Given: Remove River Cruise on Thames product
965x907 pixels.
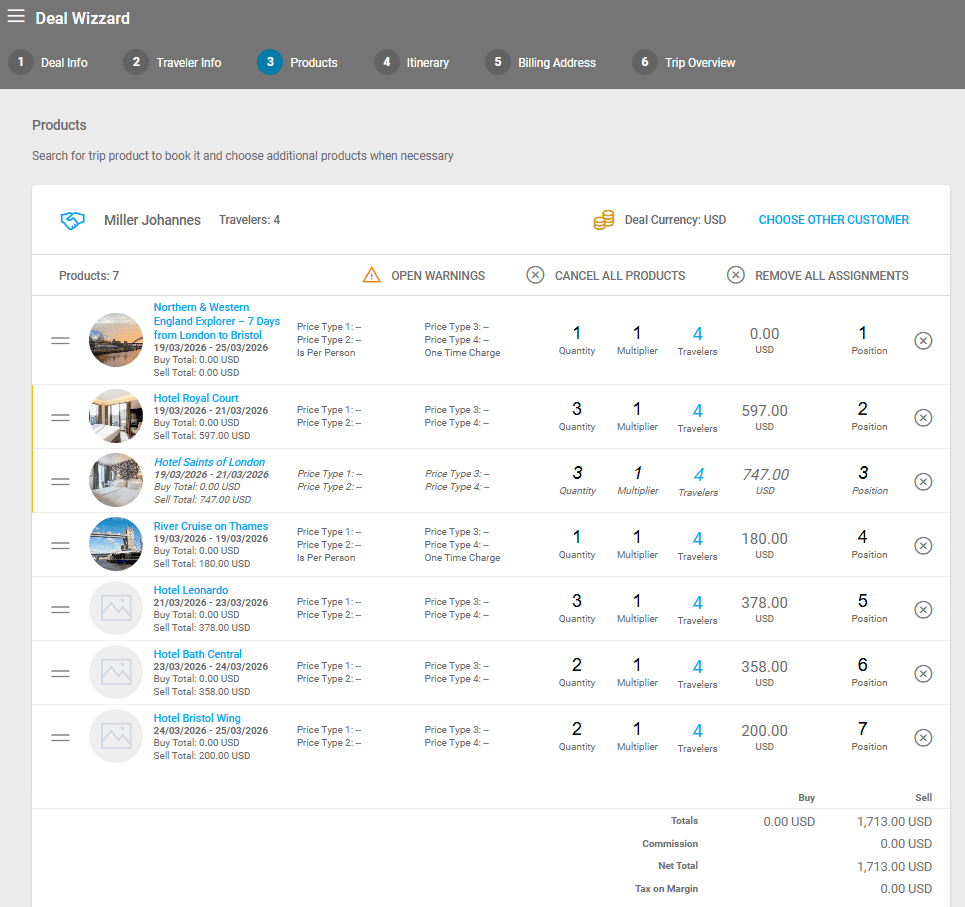Looking at the screenshot, I should [923, 545].
